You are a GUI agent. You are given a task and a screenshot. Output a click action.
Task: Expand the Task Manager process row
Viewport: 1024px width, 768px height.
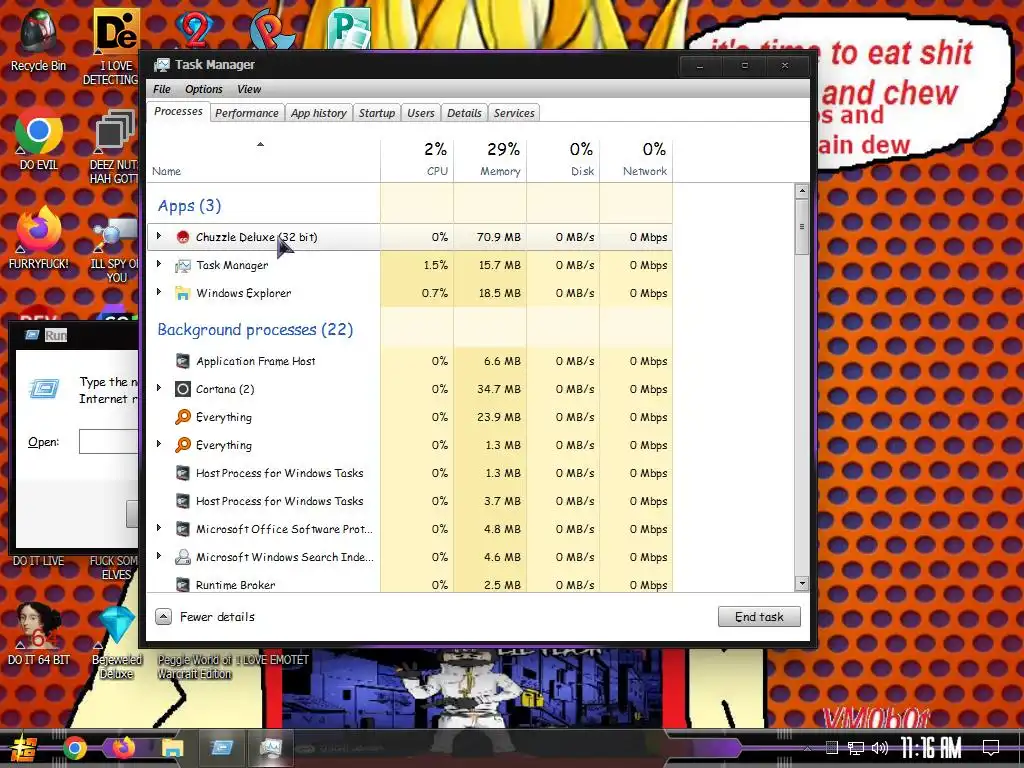[x=159, y=264]
